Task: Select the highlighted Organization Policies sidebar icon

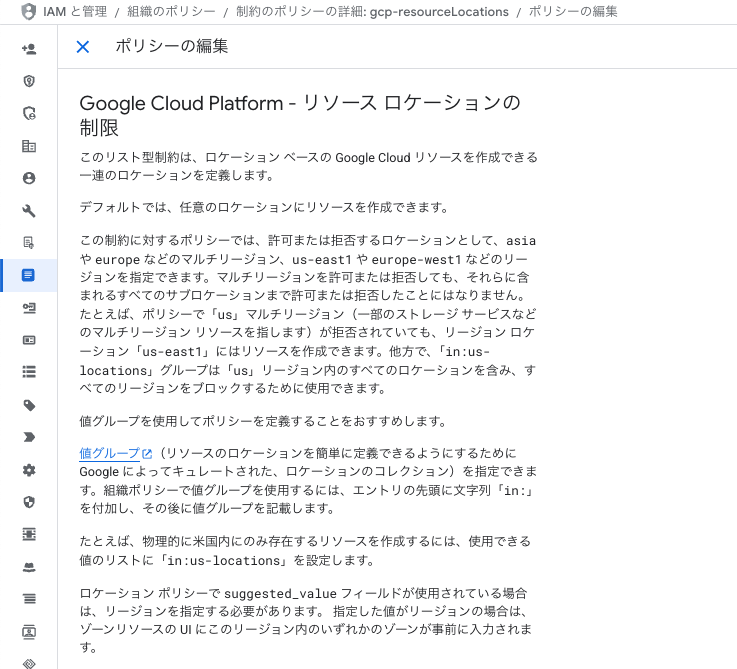Action: tap(28, 275)
